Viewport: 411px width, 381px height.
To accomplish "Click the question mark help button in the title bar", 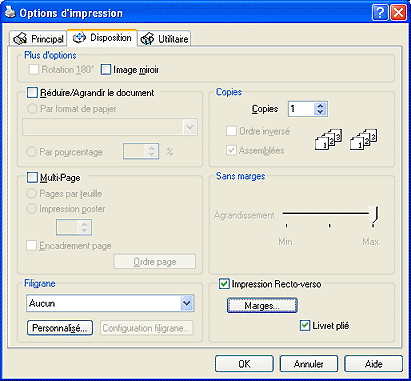I will 380,13.
